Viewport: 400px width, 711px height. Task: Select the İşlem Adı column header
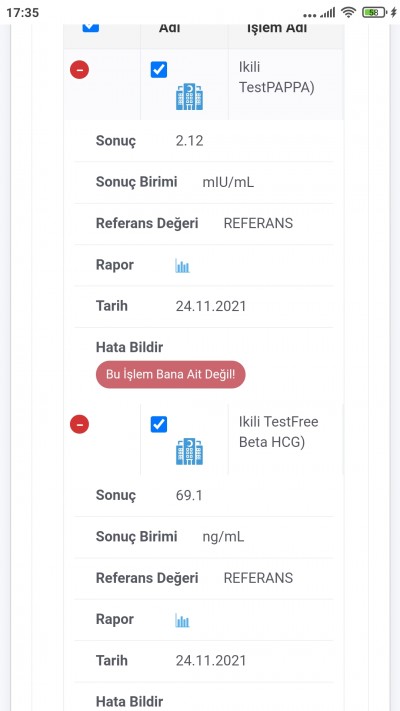277,28
